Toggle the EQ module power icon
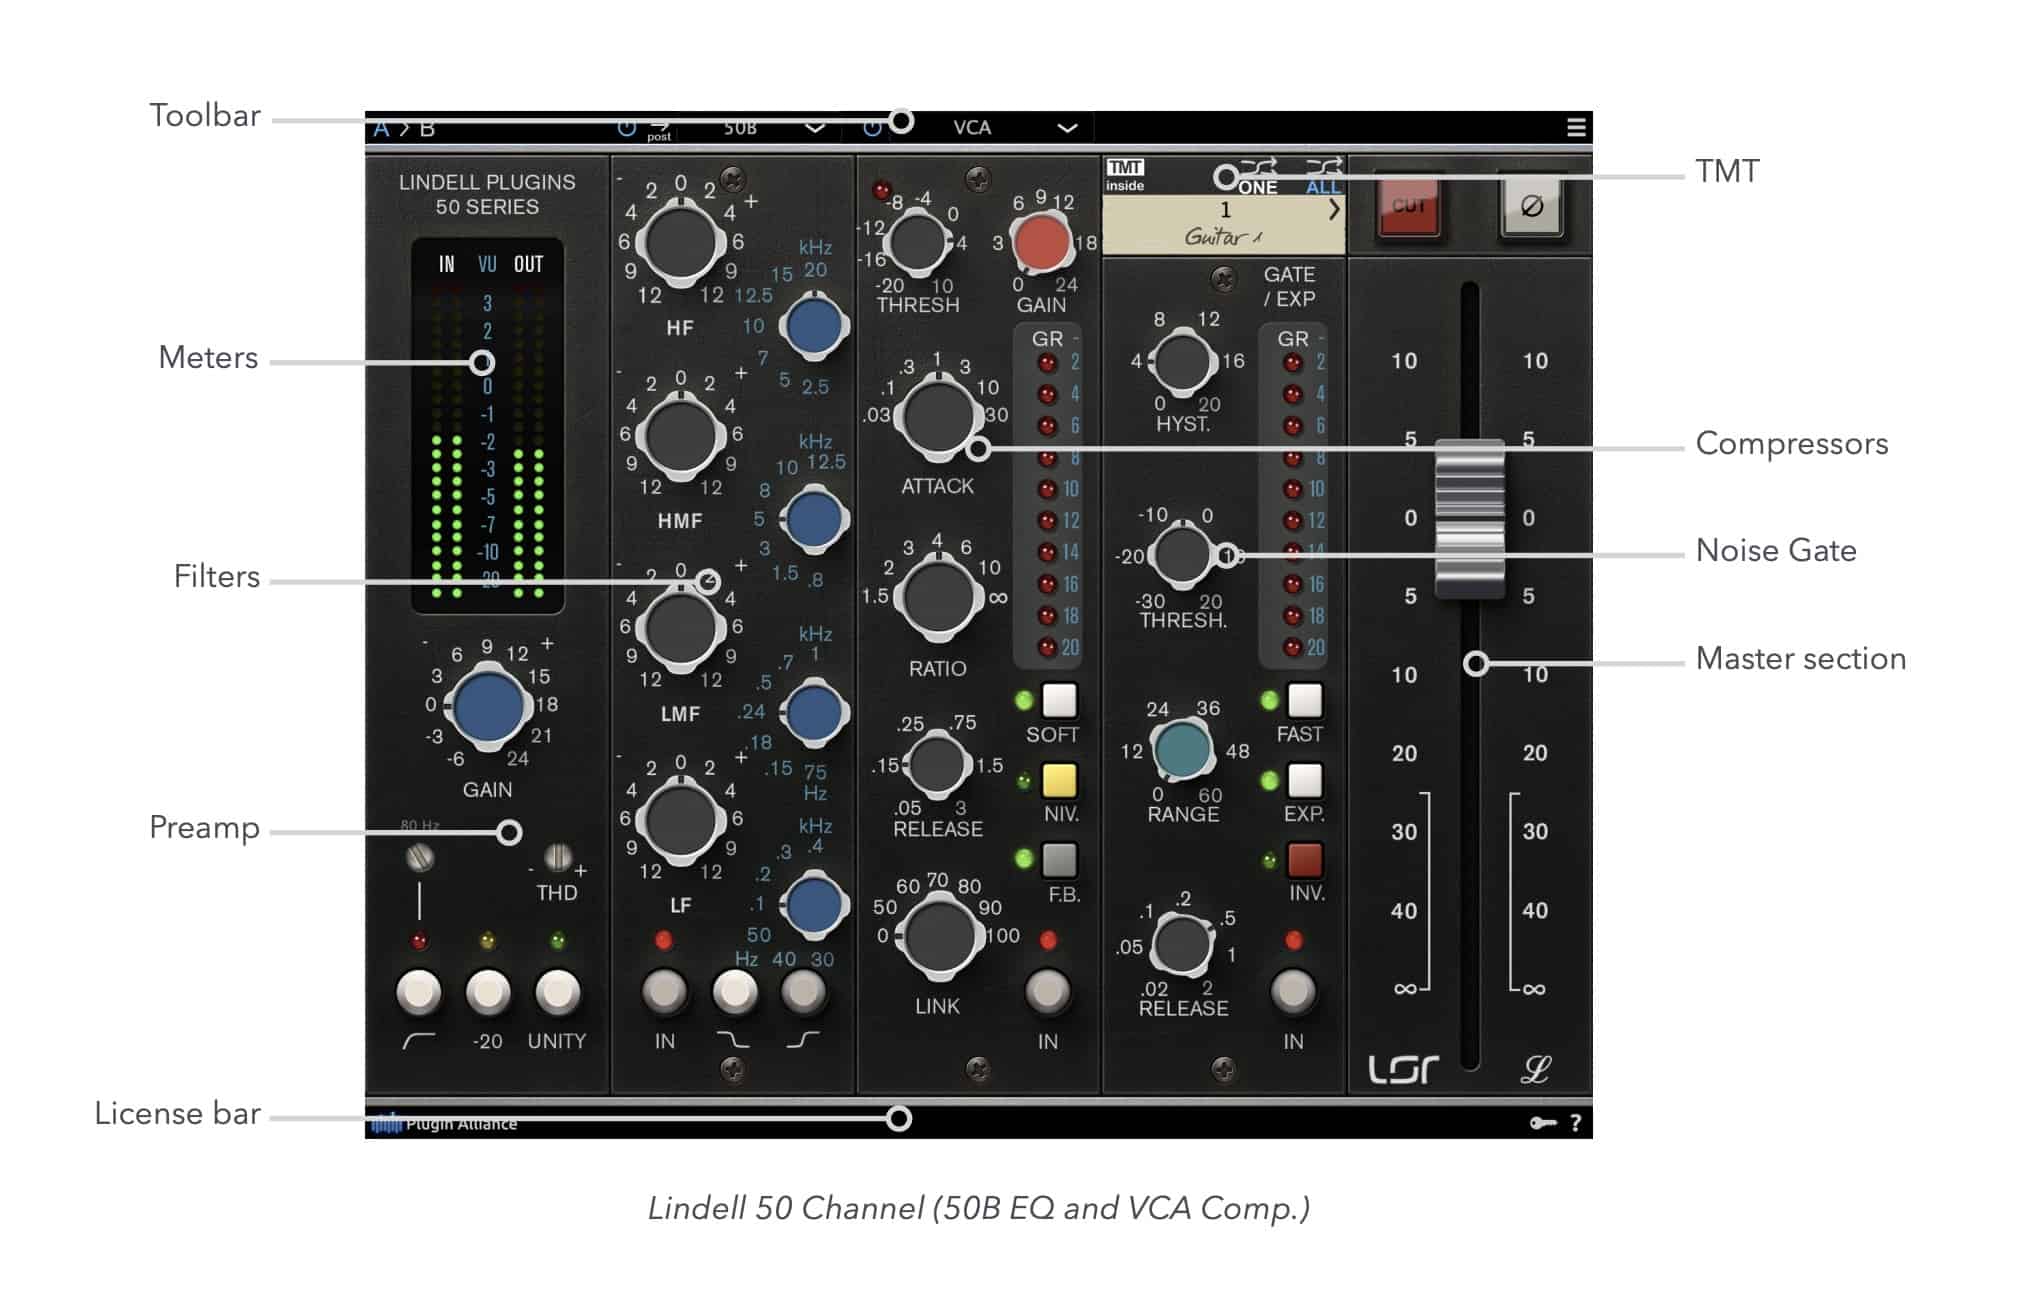The image size is (2036, 1300). [x=627, y=128]
